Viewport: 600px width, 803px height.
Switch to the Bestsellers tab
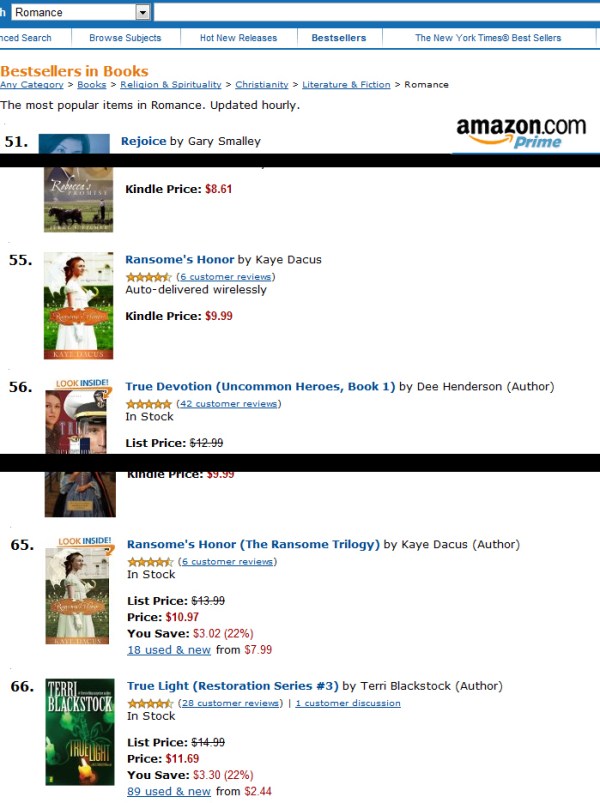tap(339, 38)
